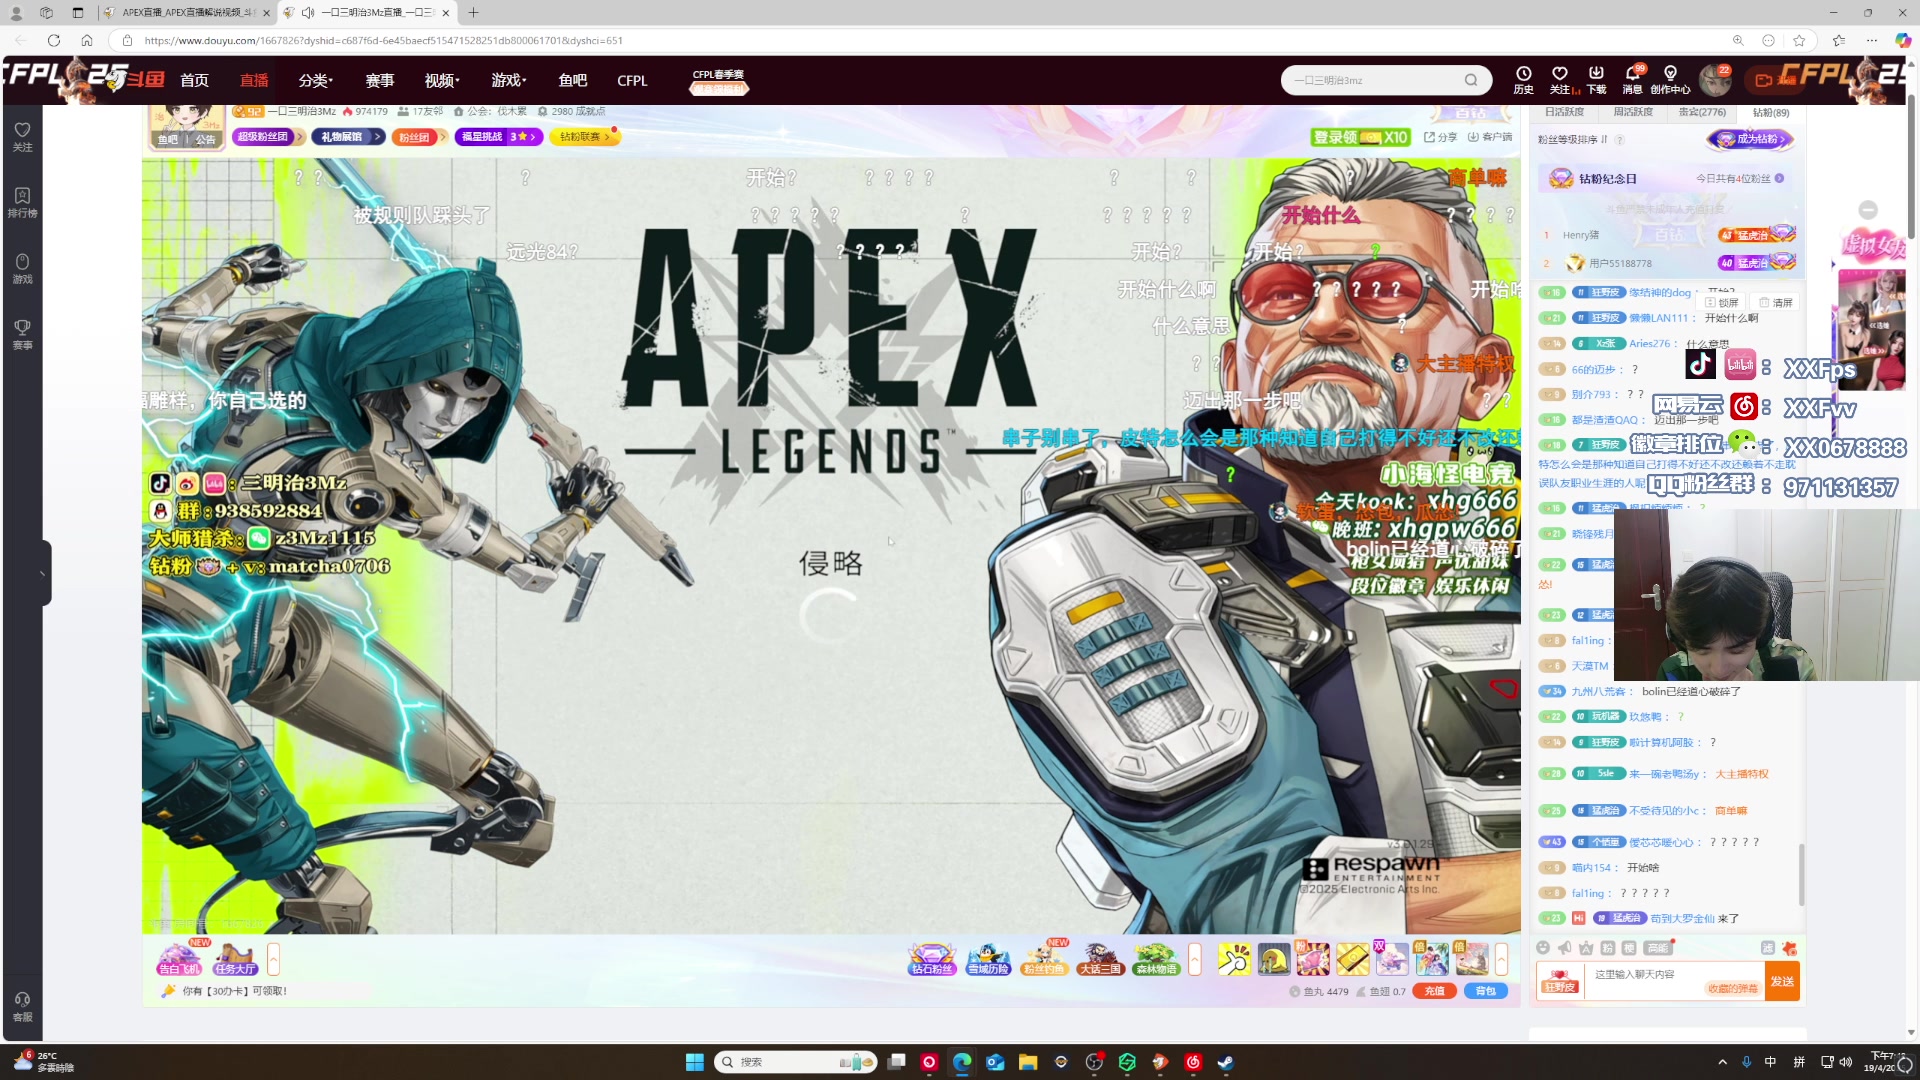Image resolution: width=1920 pixels, height=1080 pixels.
Task: Open the 钻石粉丝 diamond fans icon
Action: 931,959
